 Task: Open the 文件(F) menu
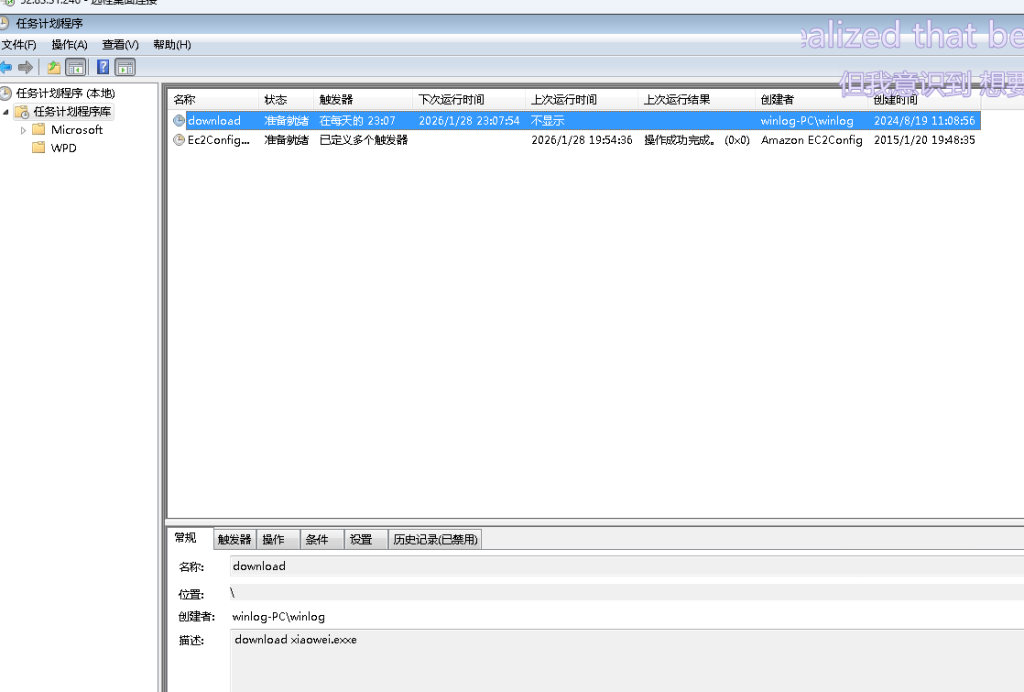[x=19, y=45]
